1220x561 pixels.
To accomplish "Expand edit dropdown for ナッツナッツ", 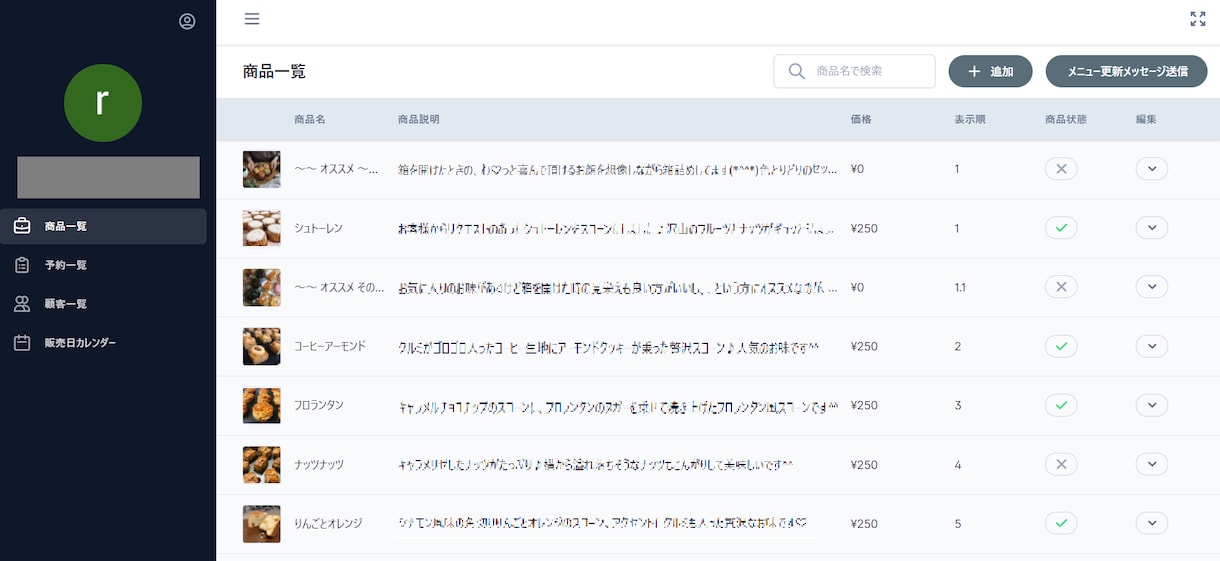I will pos(1152,464).
